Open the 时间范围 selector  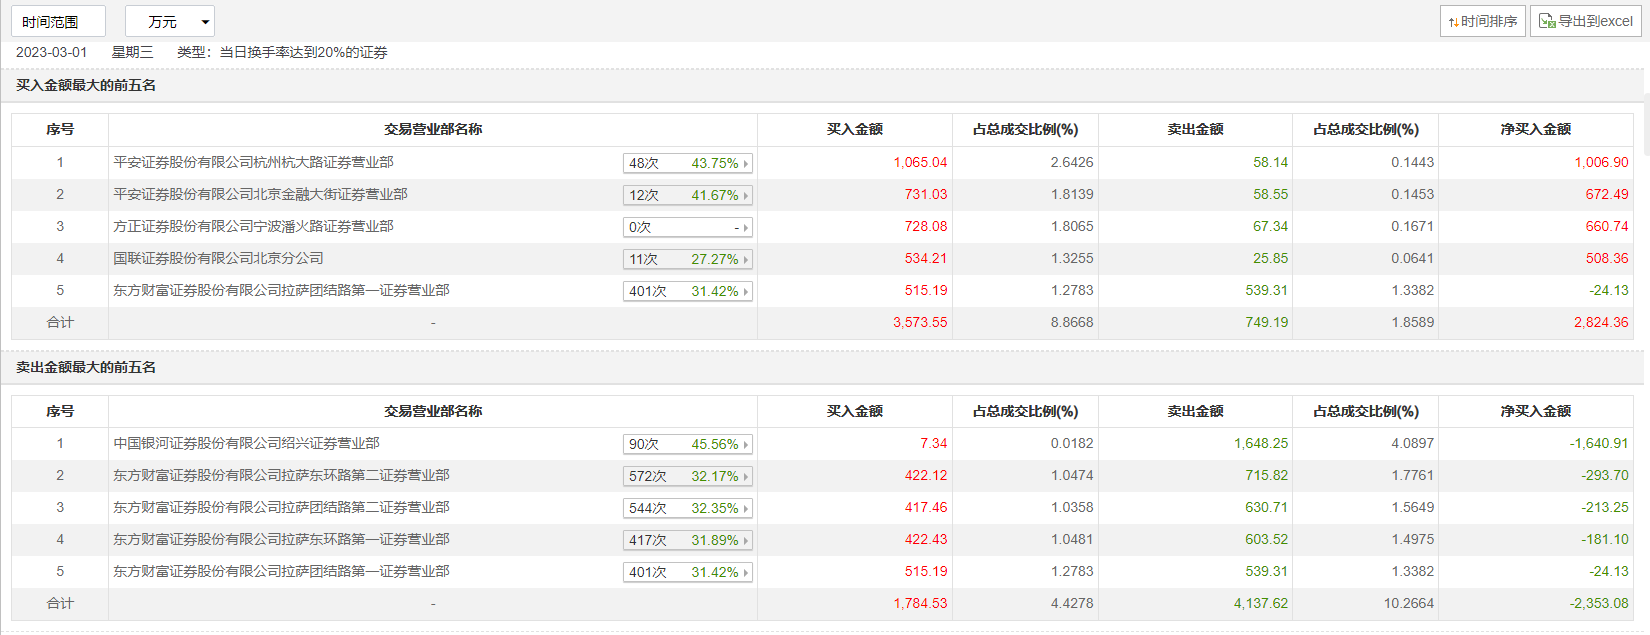[58, 21]
